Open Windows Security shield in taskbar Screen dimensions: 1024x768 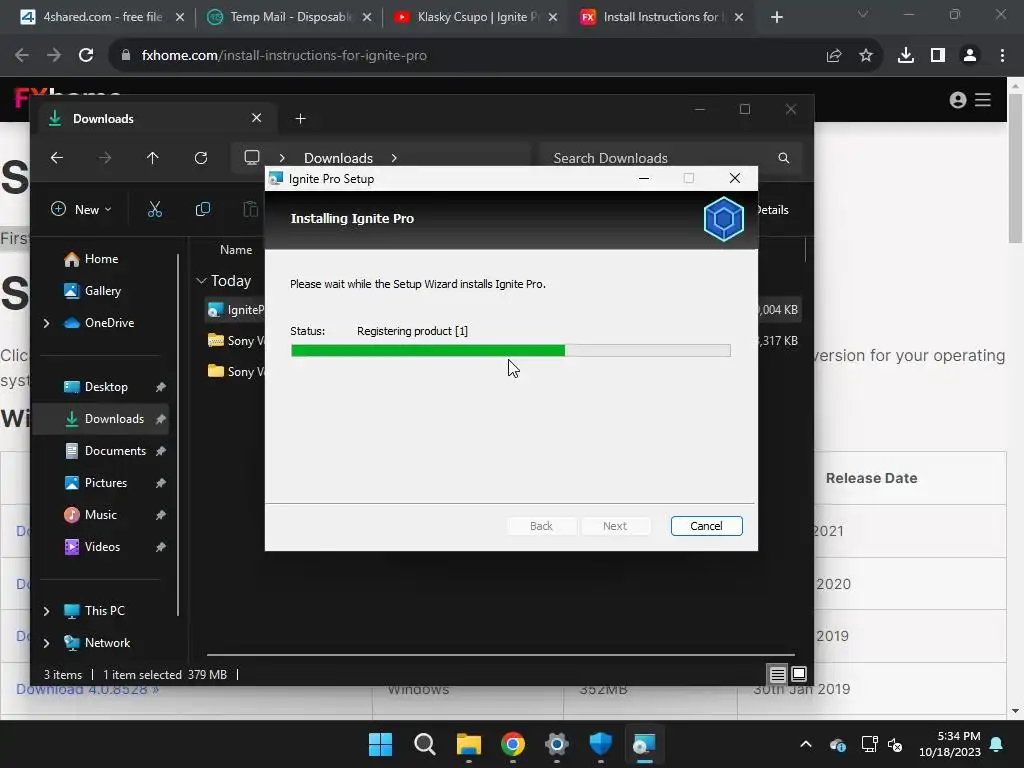coord(600,744)
